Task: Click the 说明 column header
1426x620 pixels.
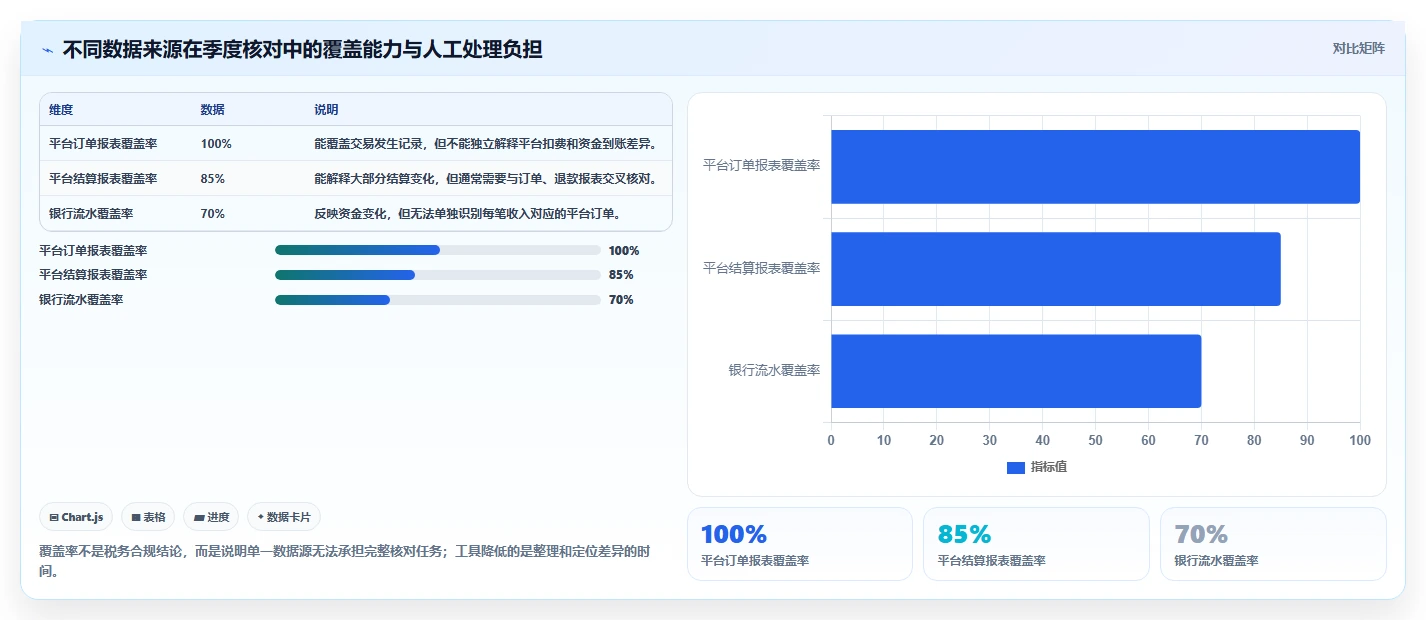Action: click(326, 109)
